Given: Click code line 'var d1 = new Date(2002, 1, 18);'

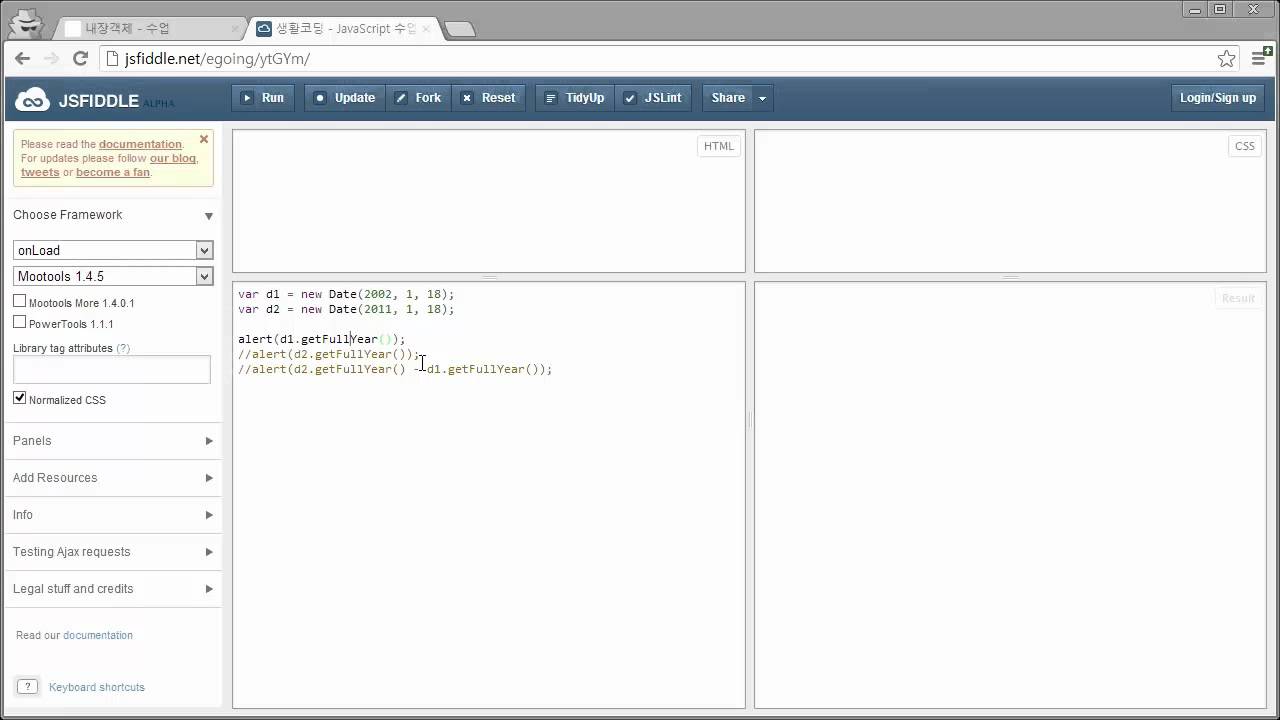Looking at the screenshot, I should click(346, 294).
